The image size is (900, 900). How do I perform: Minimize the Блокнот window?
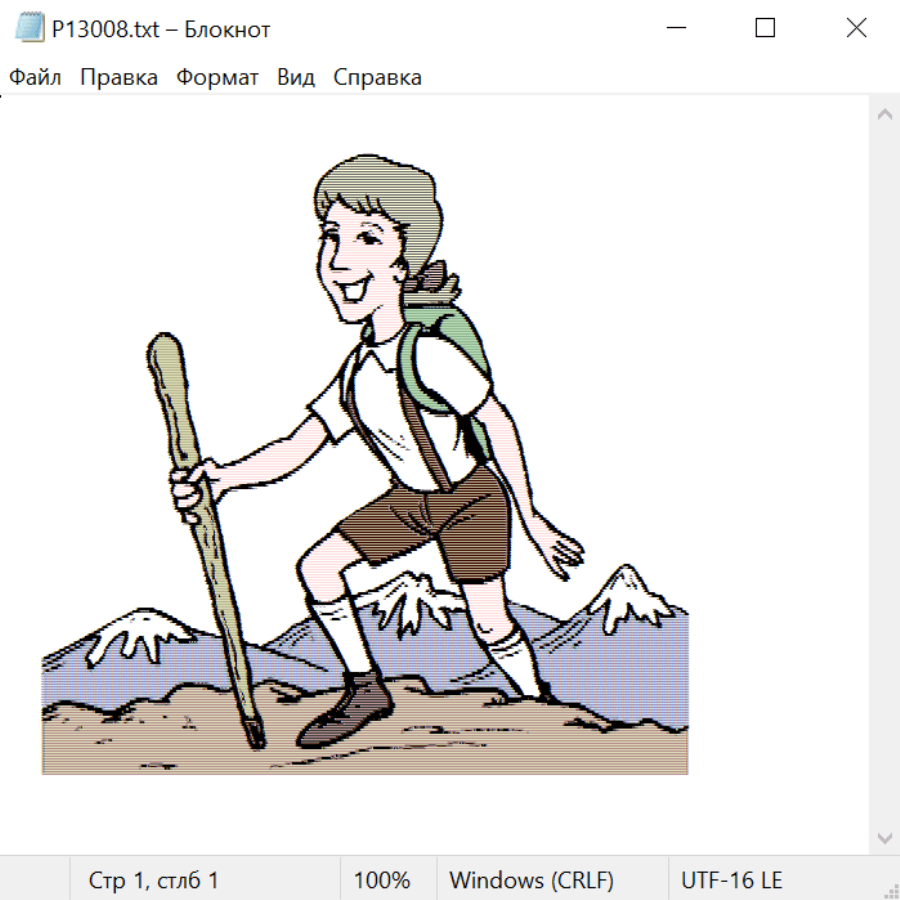tap(674, 29)
